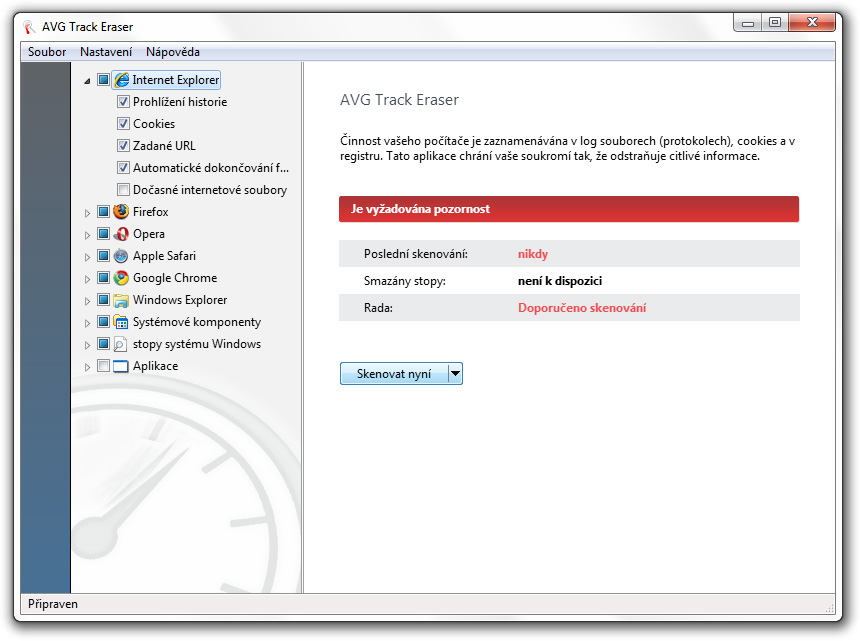Open the Skenovat nyní dropdown arrow
Screen dimensions: 860x641
point(455,374)
